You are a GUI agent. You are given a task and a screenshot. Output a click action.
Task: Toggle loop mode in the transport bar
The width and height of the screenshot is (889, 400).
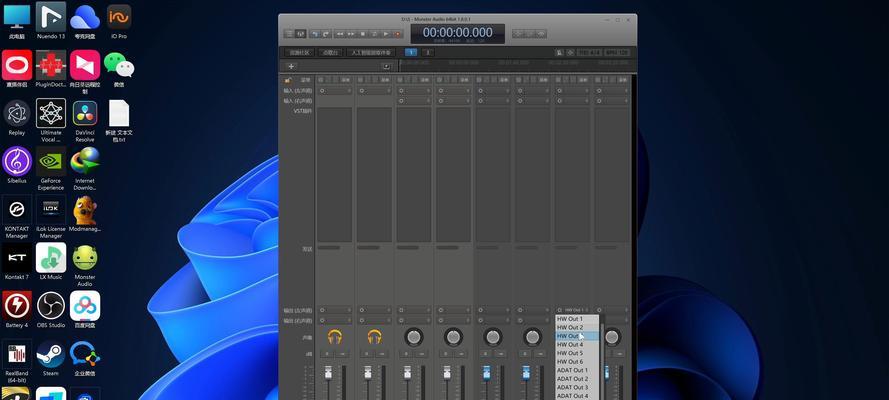coord(375,34)
